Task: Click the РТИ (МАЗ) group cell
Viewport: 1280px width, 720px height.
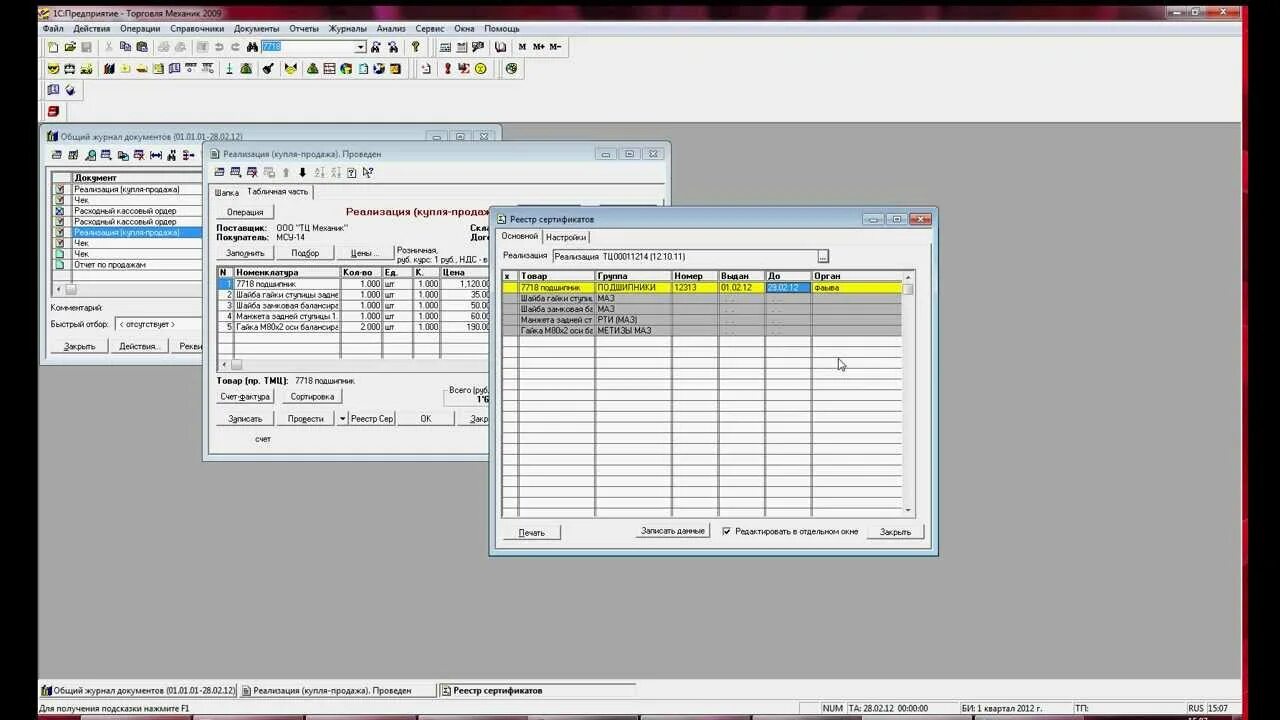Action: point(633,320)
